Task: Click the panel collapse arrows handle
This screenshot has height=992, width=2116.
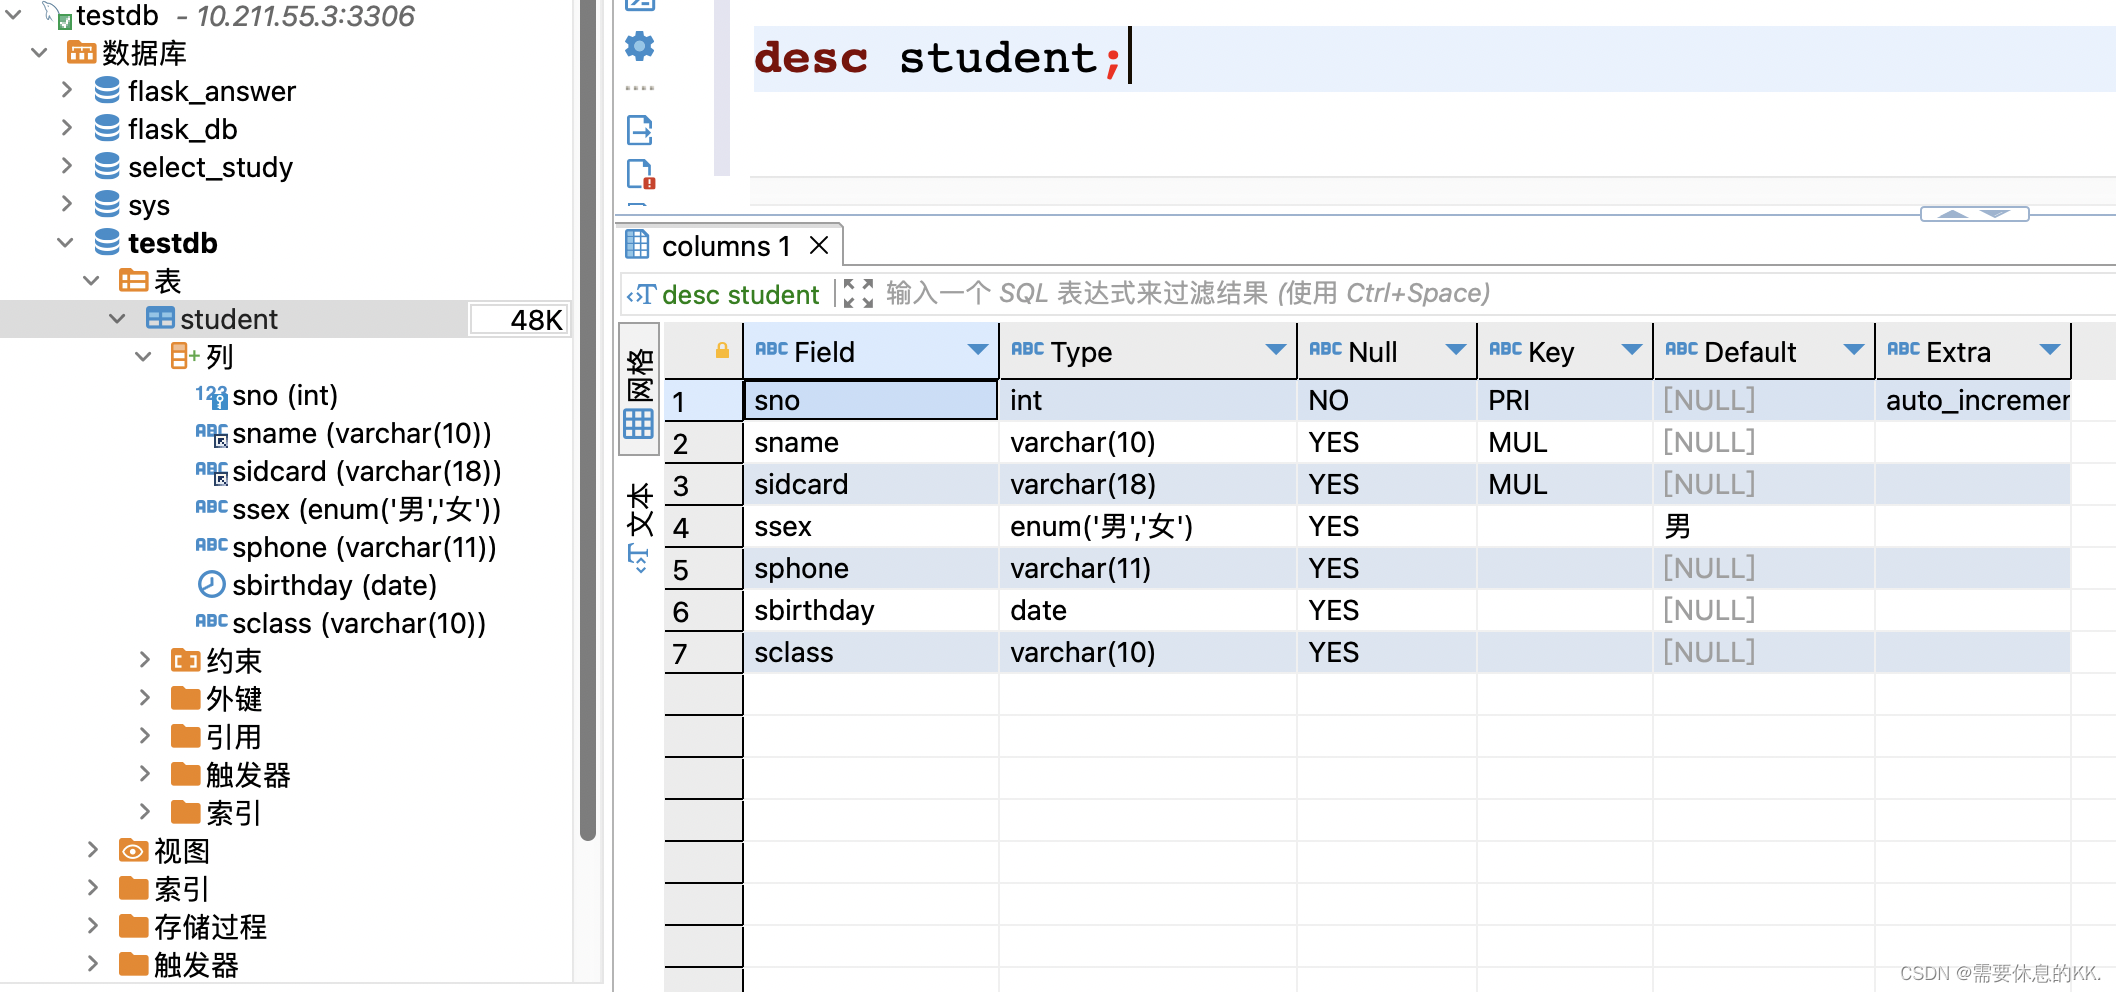Action: pyautogui.click(x=1974, y=214)
